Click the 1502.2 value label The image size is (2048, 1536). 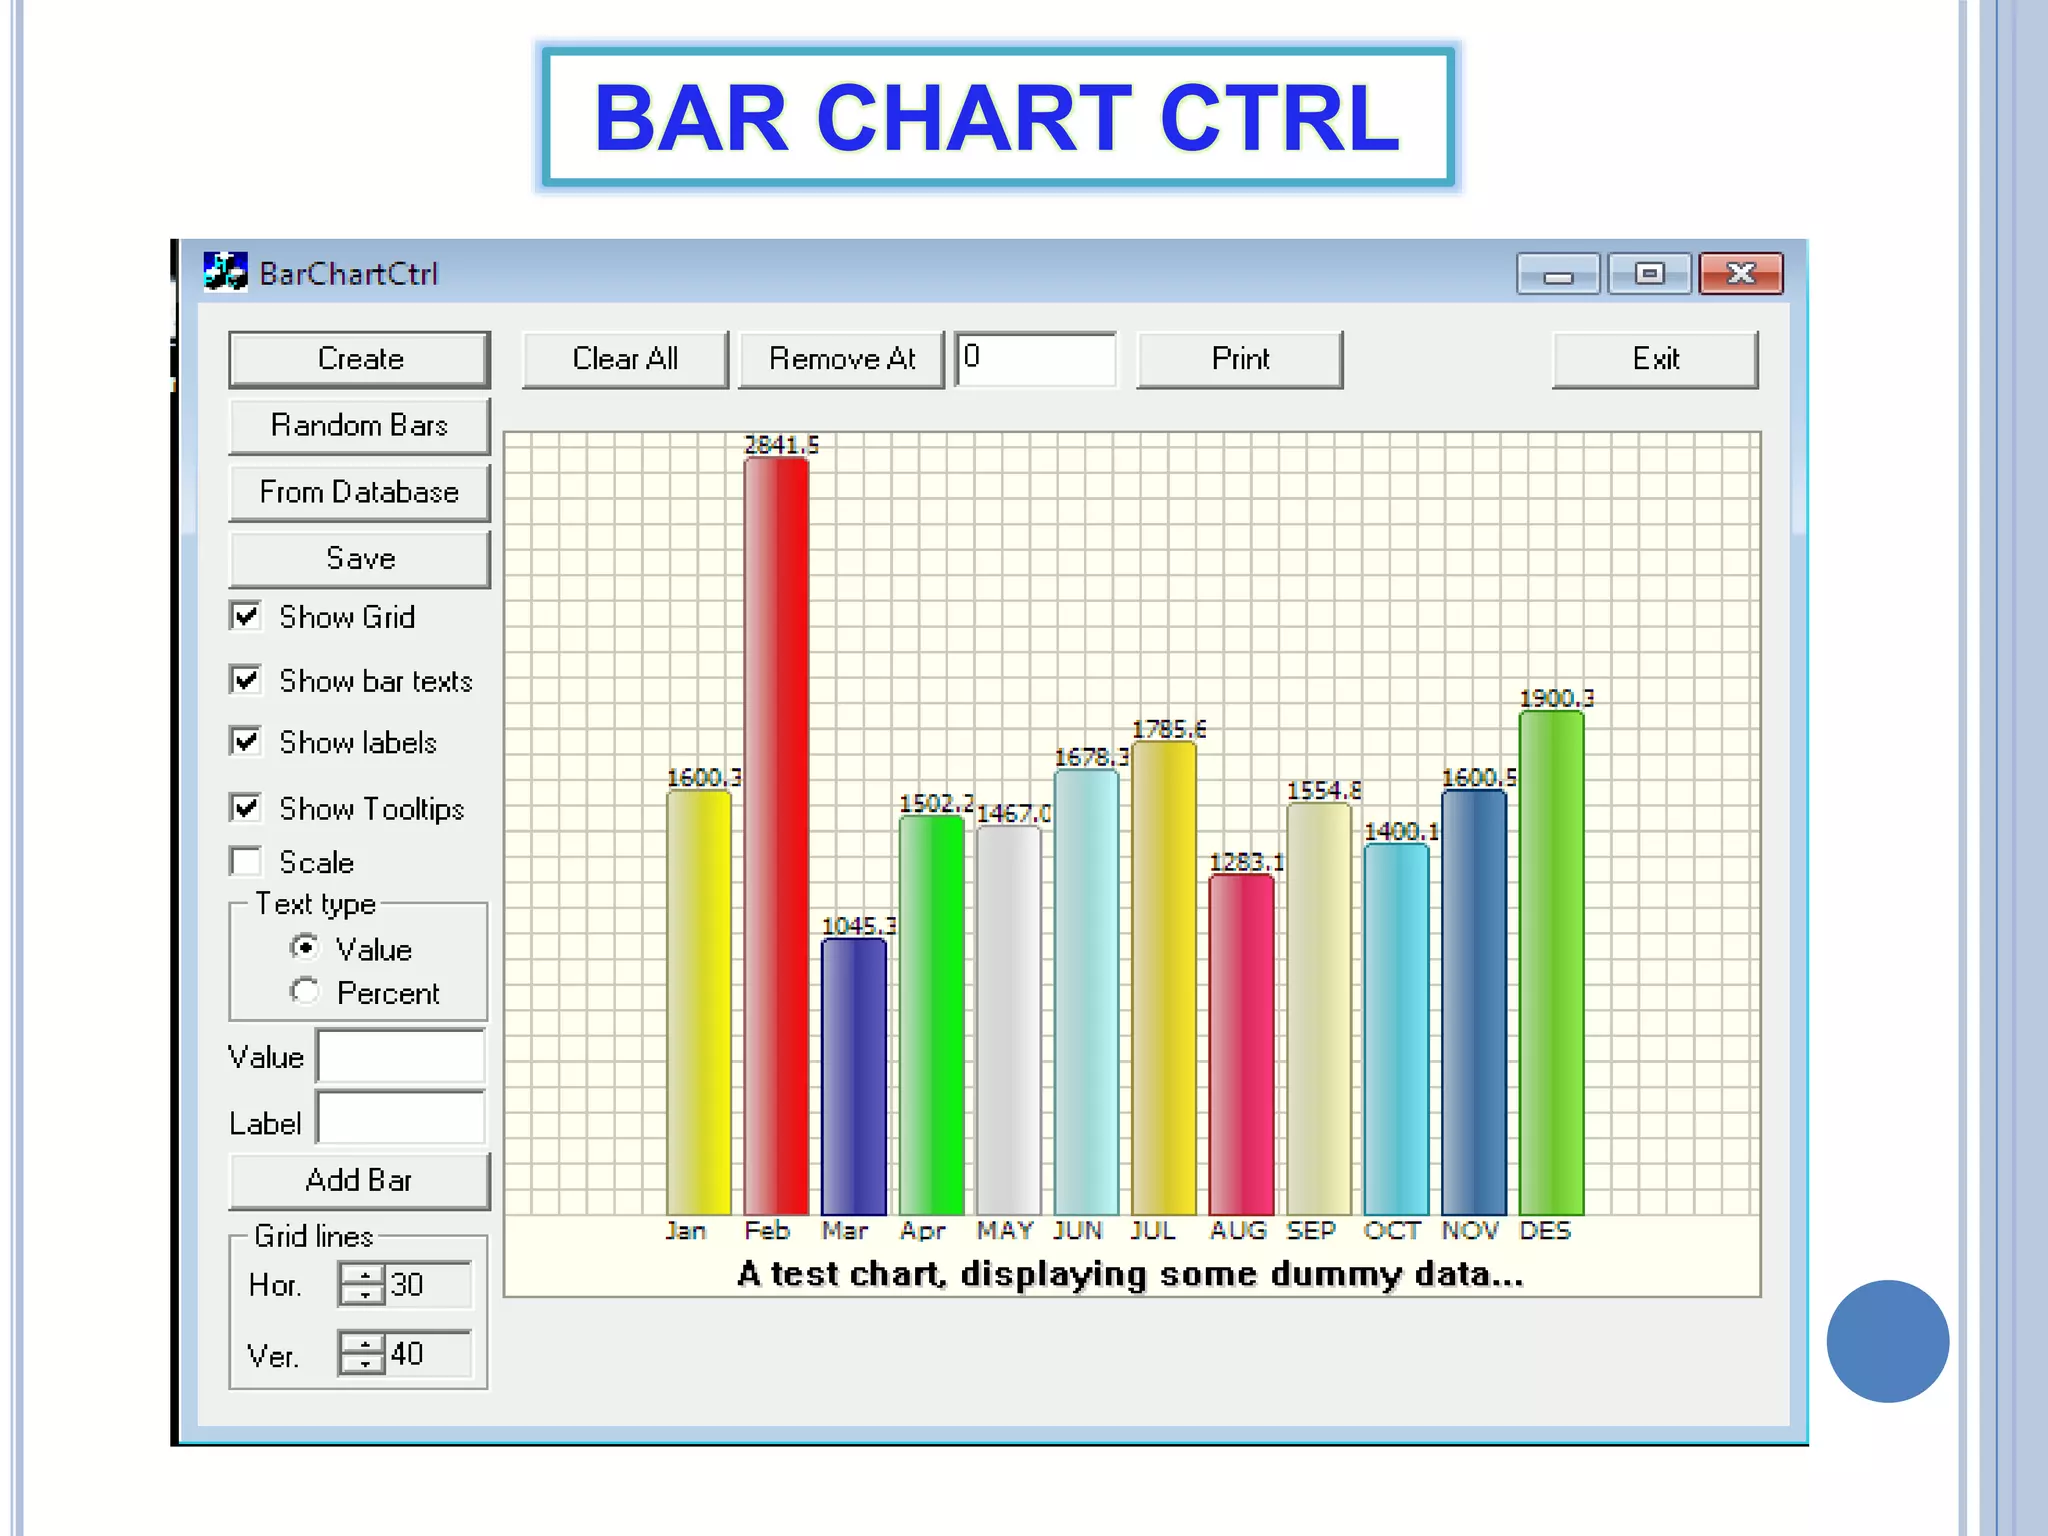click(937, 803)
